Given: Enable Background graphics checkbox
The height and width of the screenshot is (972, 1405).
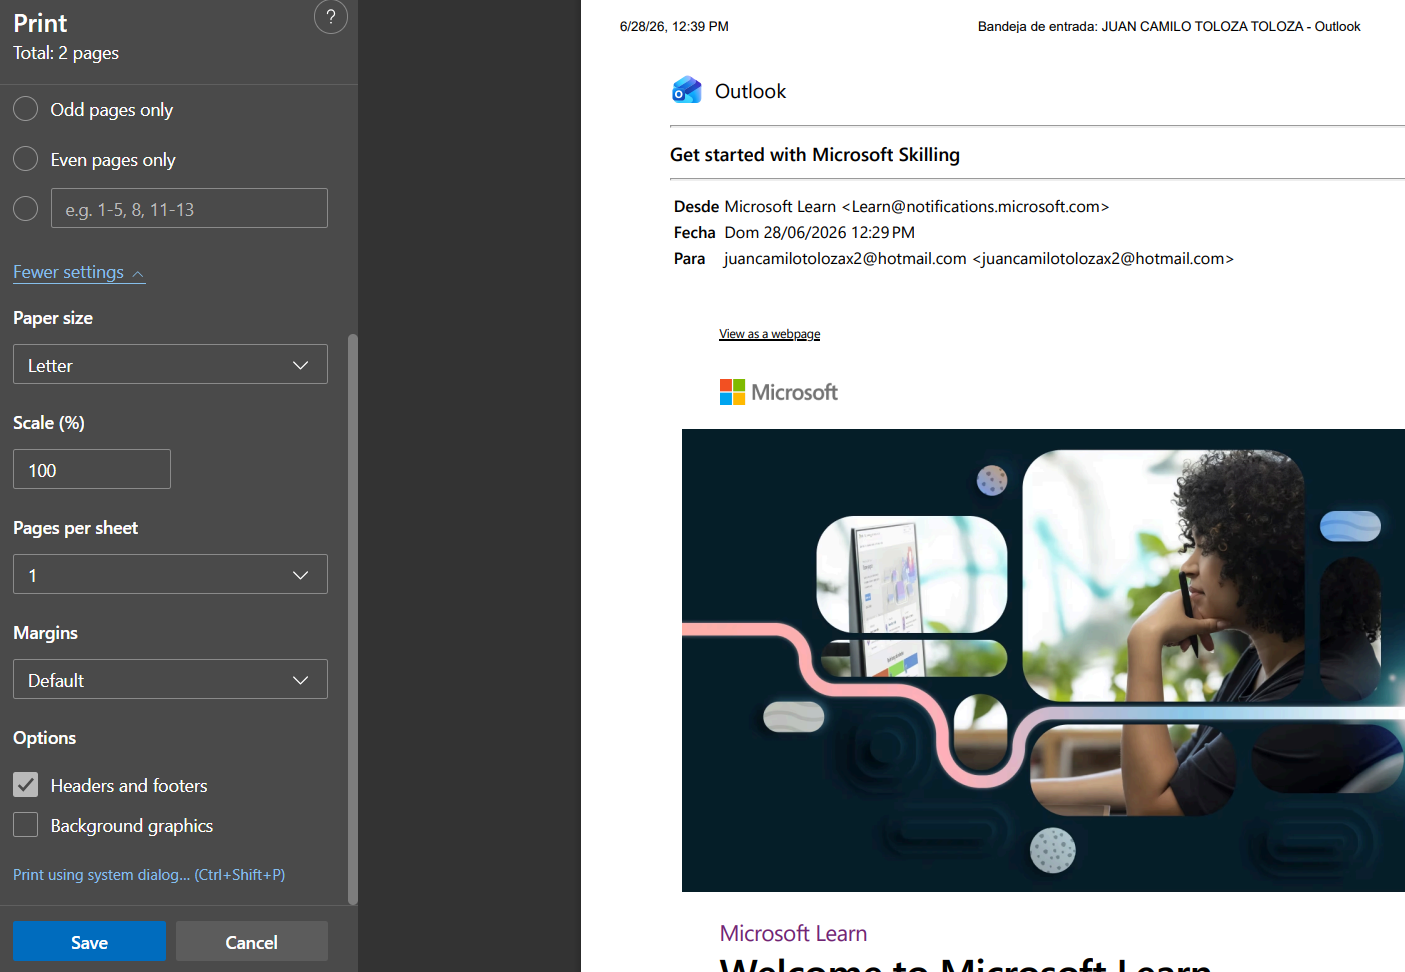Looking at the screenshot, I should point(26,825).
